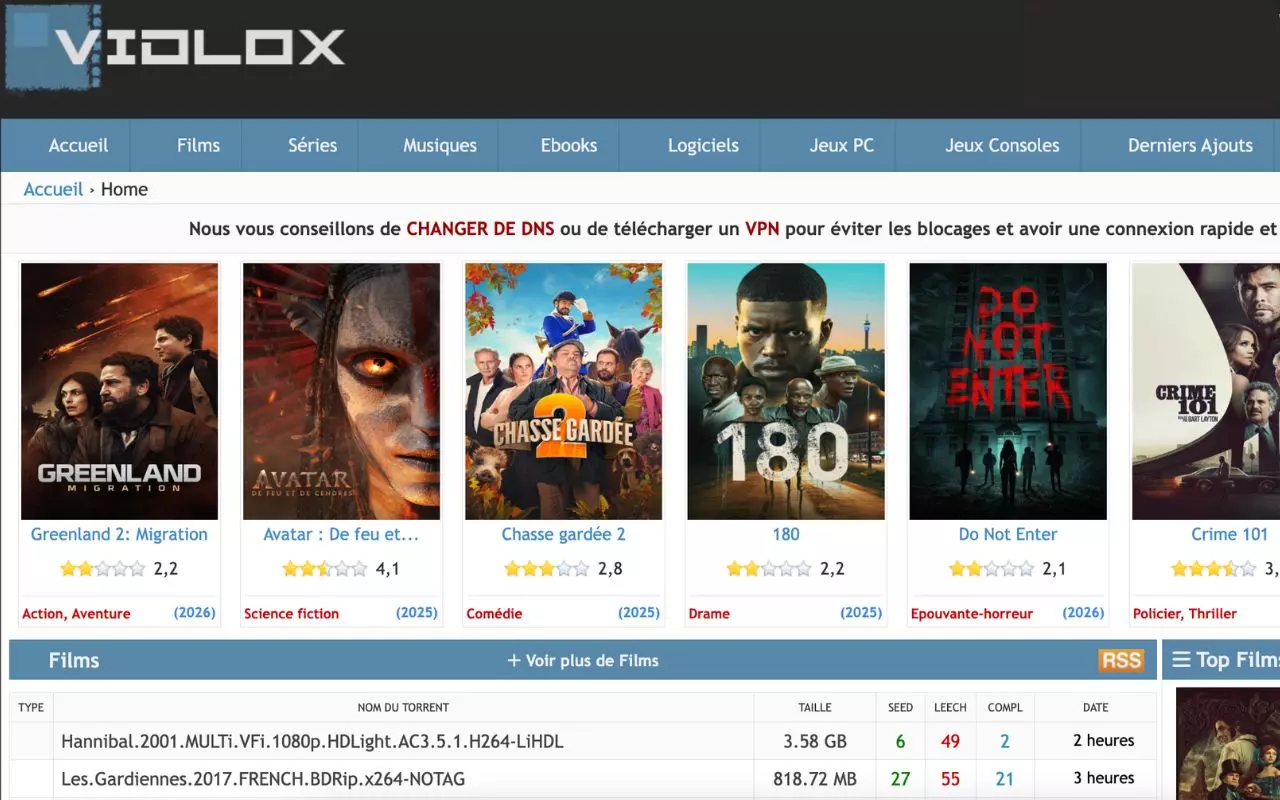
Task: Open the Chasse Gardée 2 poster
Action: click(563, 391)
